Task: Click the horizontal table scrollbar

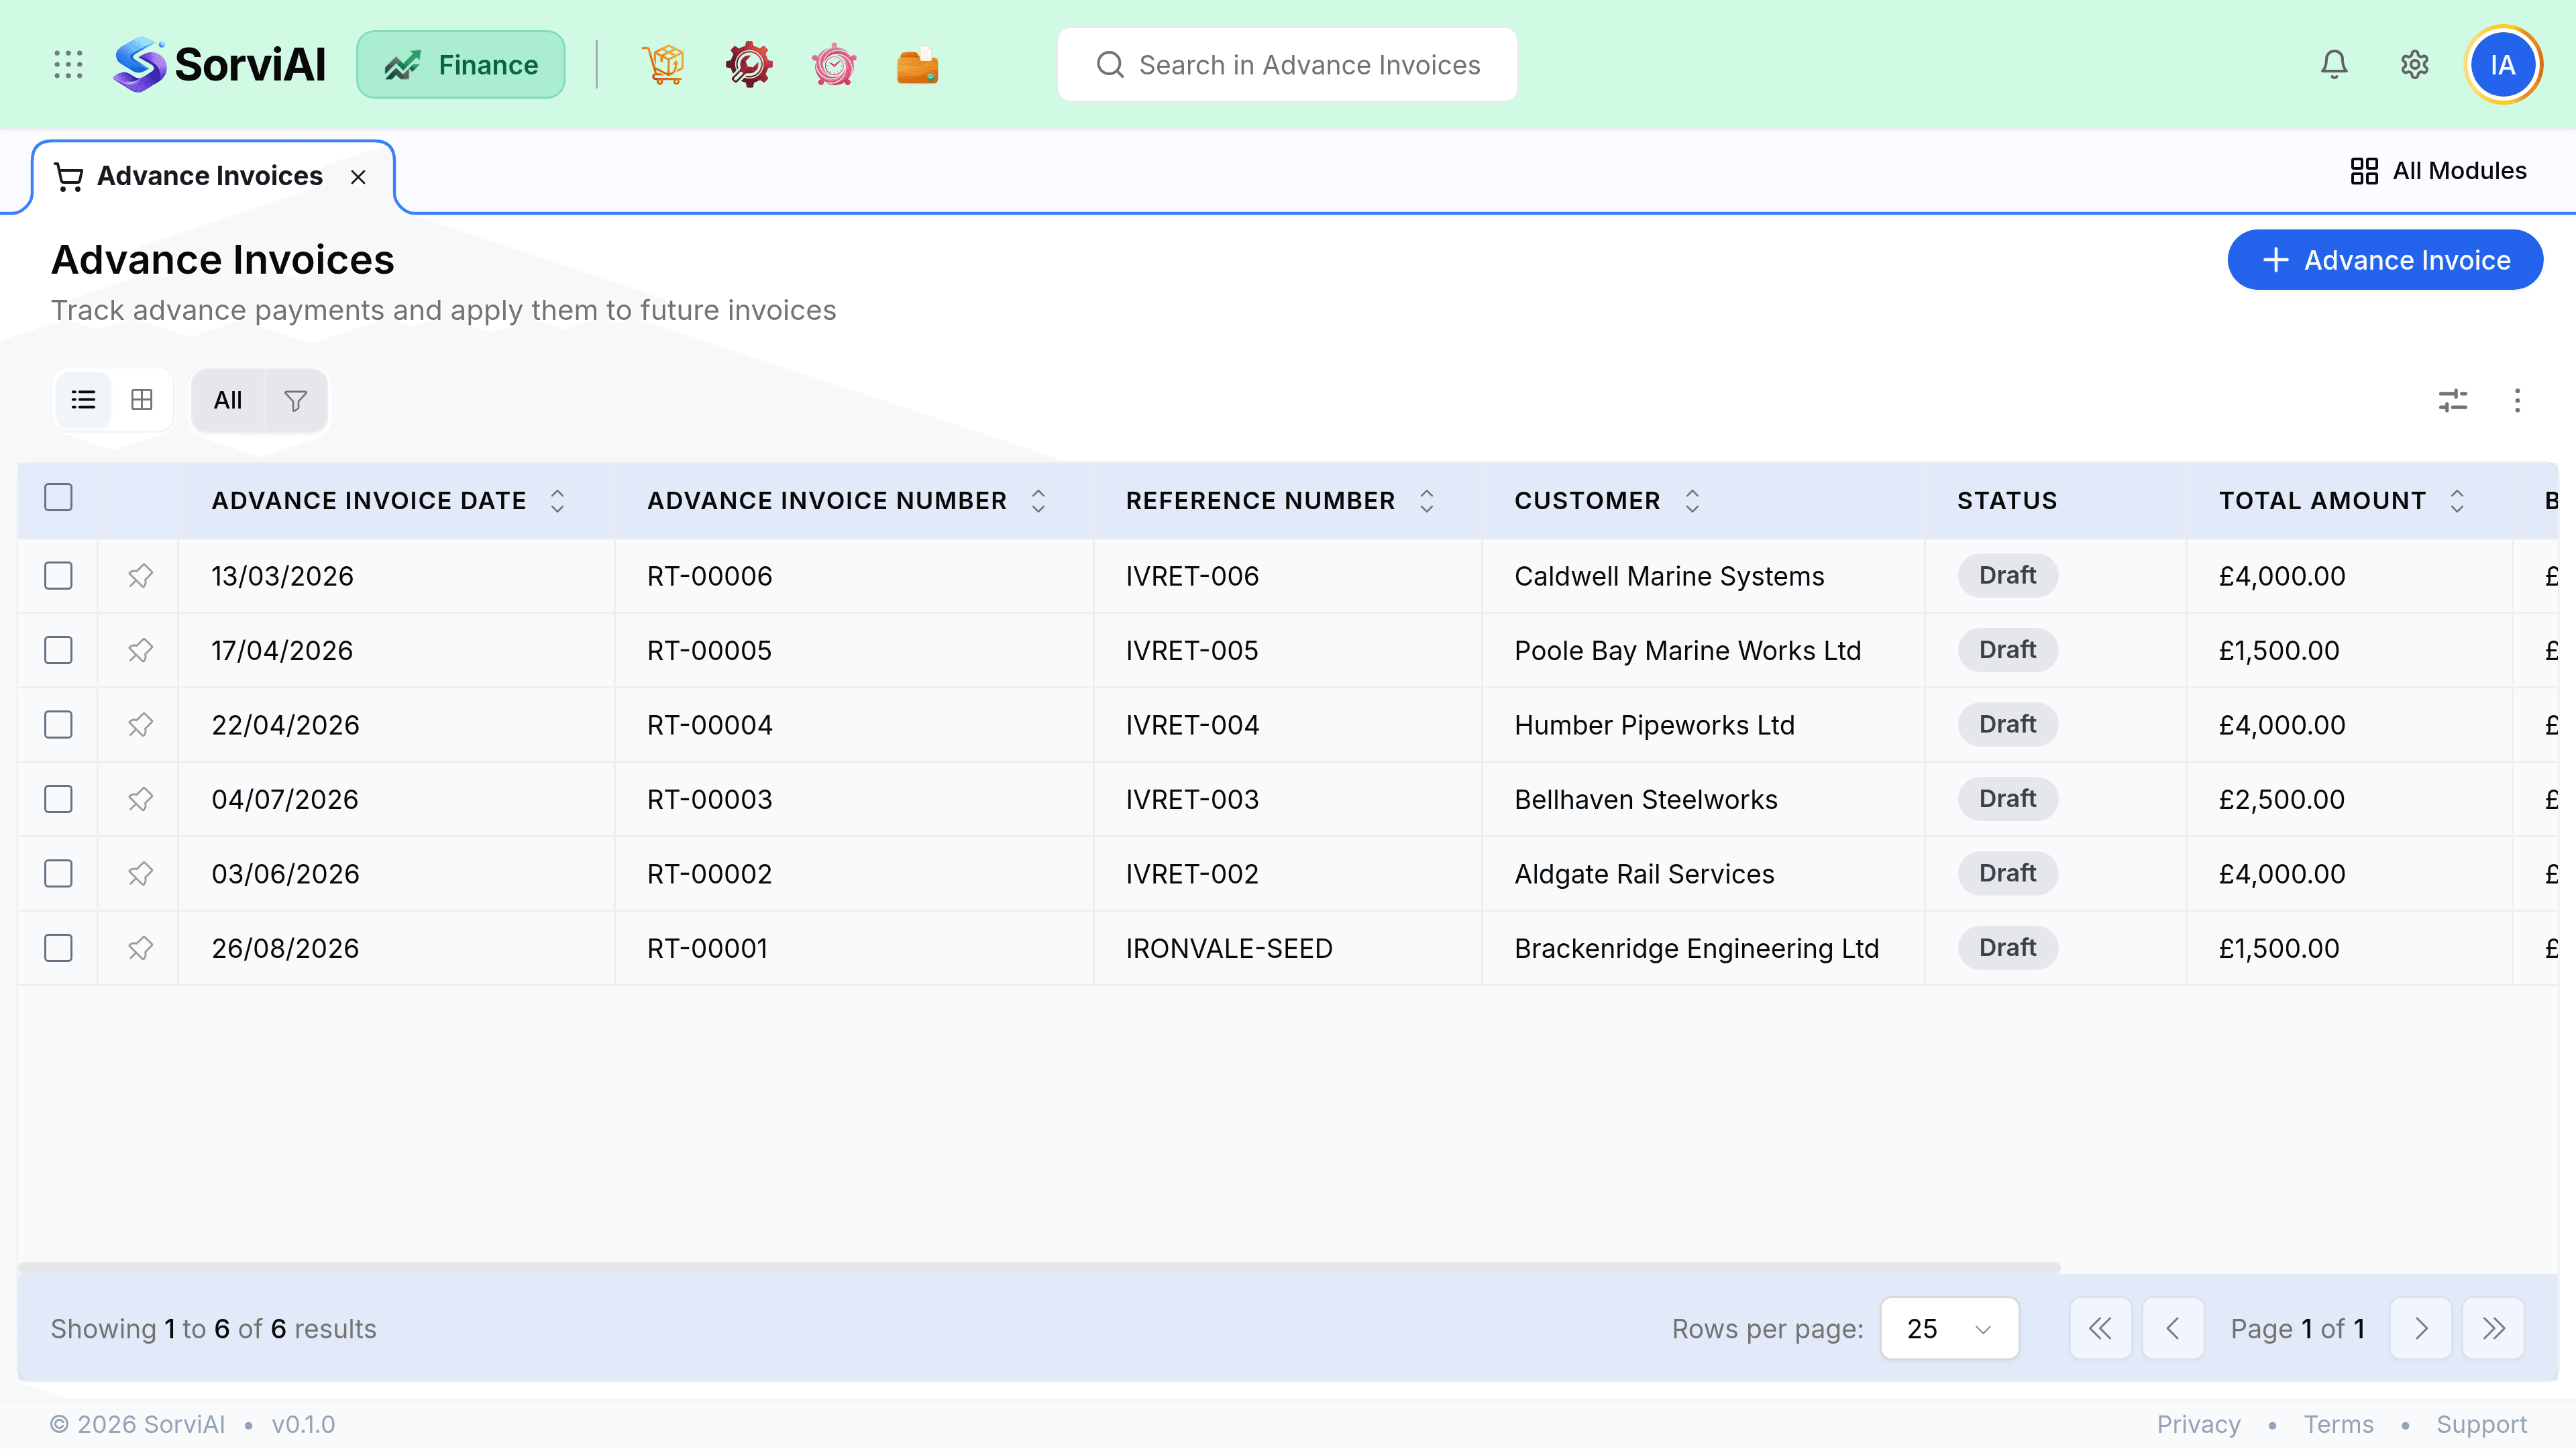Action: point(1039,1267)
